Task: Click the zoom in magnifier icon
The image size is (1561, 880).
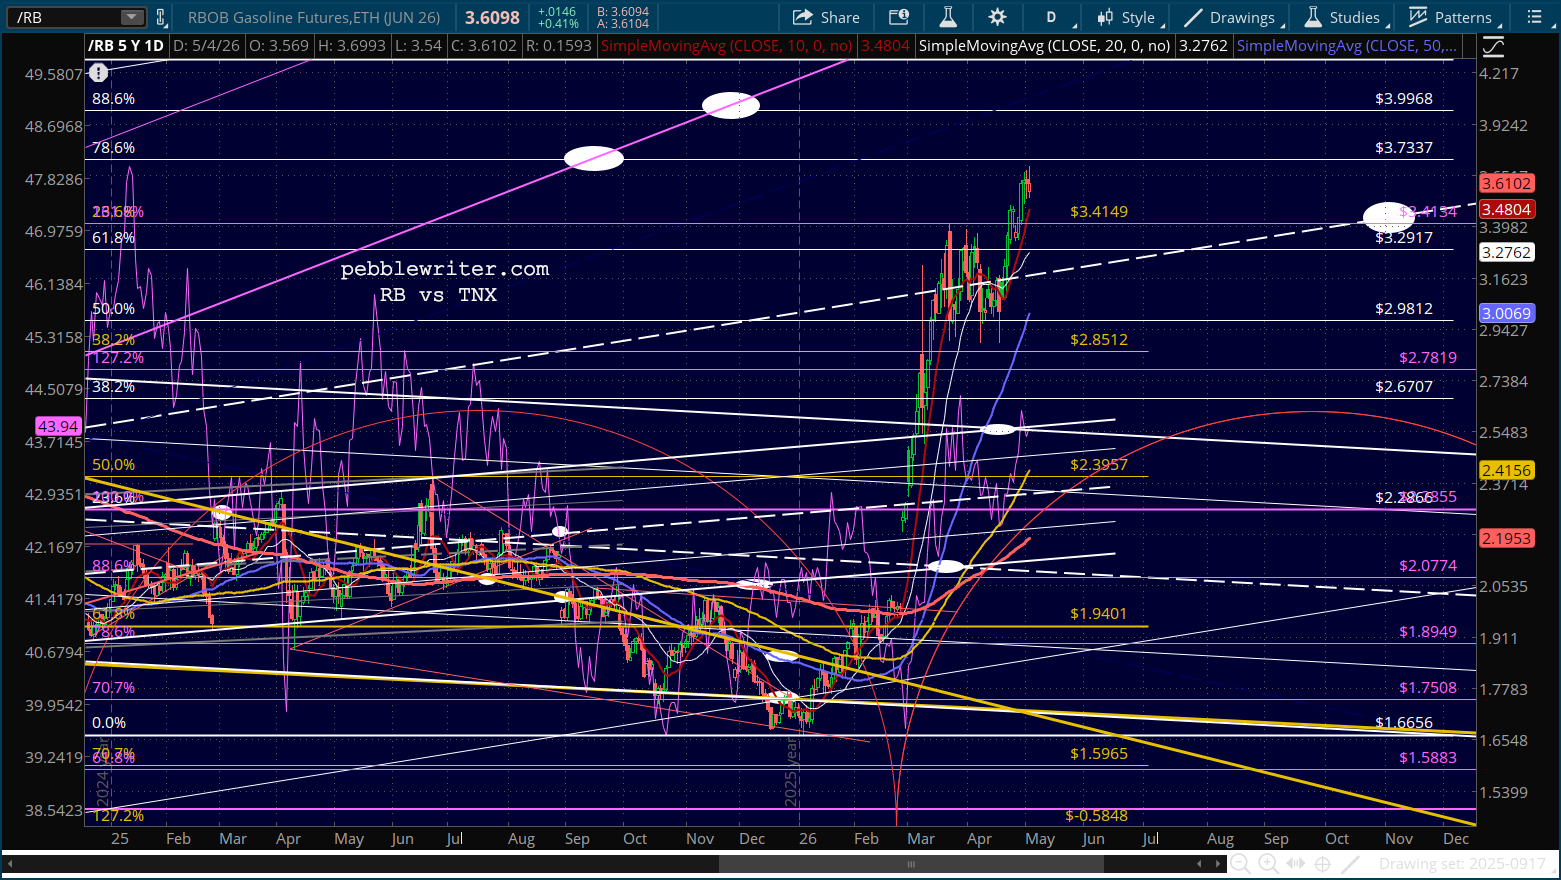Action: tap(1266, 864)
